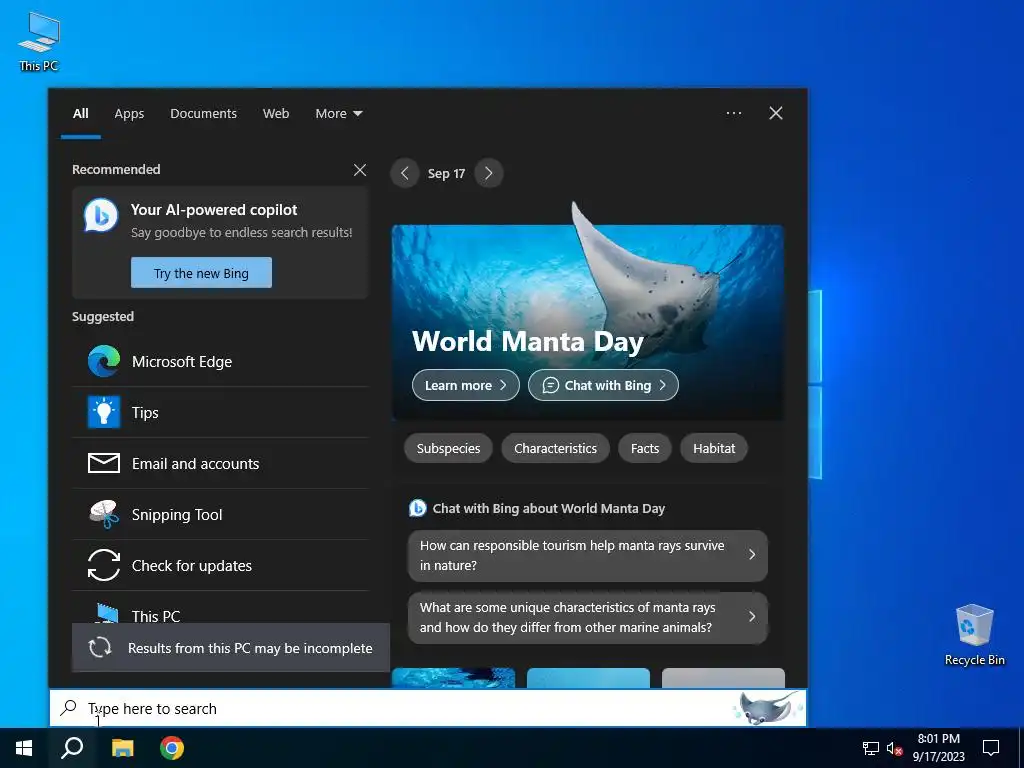1024x768 pixels.
Task: Click Results from this PC may be incomplete
Action: pyautogui.click(x=231, y=648)
